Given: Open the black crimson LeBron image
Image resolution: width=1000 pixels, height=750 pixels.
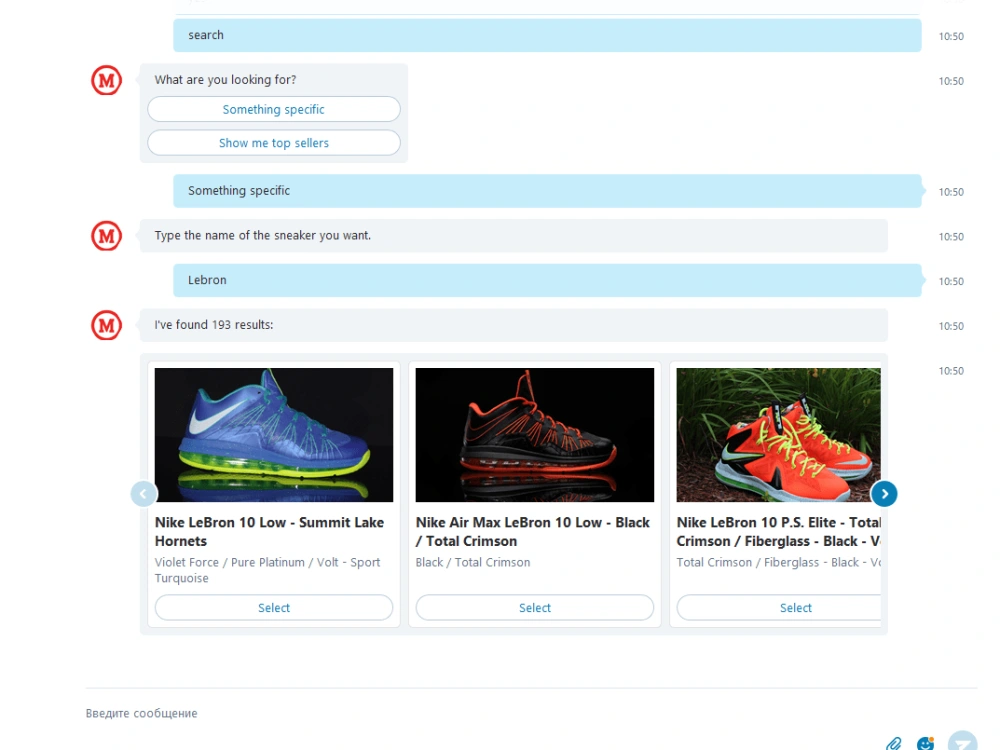Looking at the screenshot, I should (x=534, y=435).
